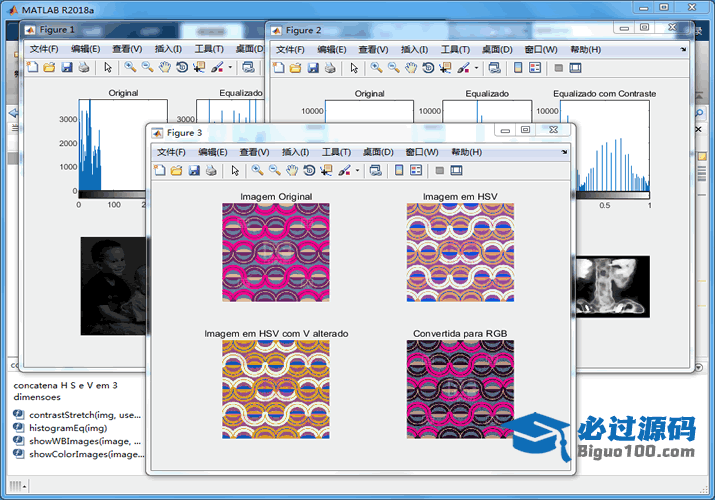Expand Brush color dropdown arrow in Figure 2
The image size is (715, 500).
coord(477,68)
